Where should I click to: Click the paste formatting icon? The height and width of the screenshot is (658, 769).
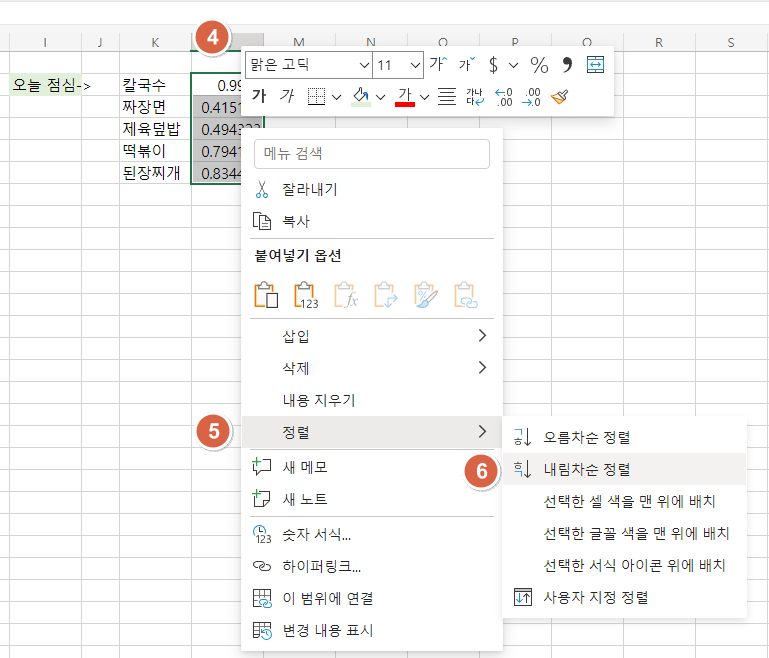pos(426,295)
